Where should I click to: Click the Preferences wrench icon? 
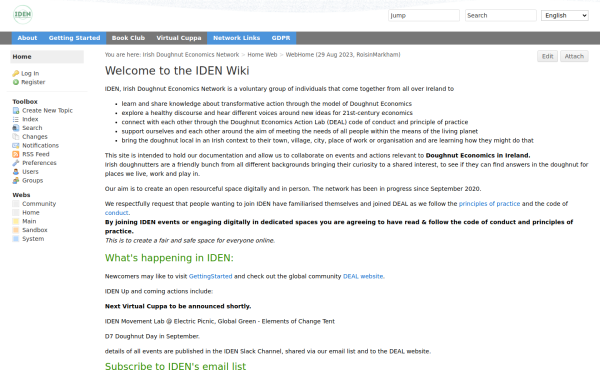16,163
